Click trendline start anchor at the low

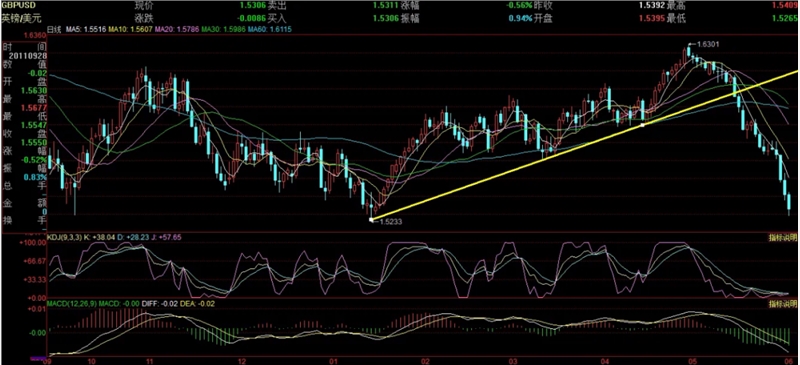(x=371, y=220)
